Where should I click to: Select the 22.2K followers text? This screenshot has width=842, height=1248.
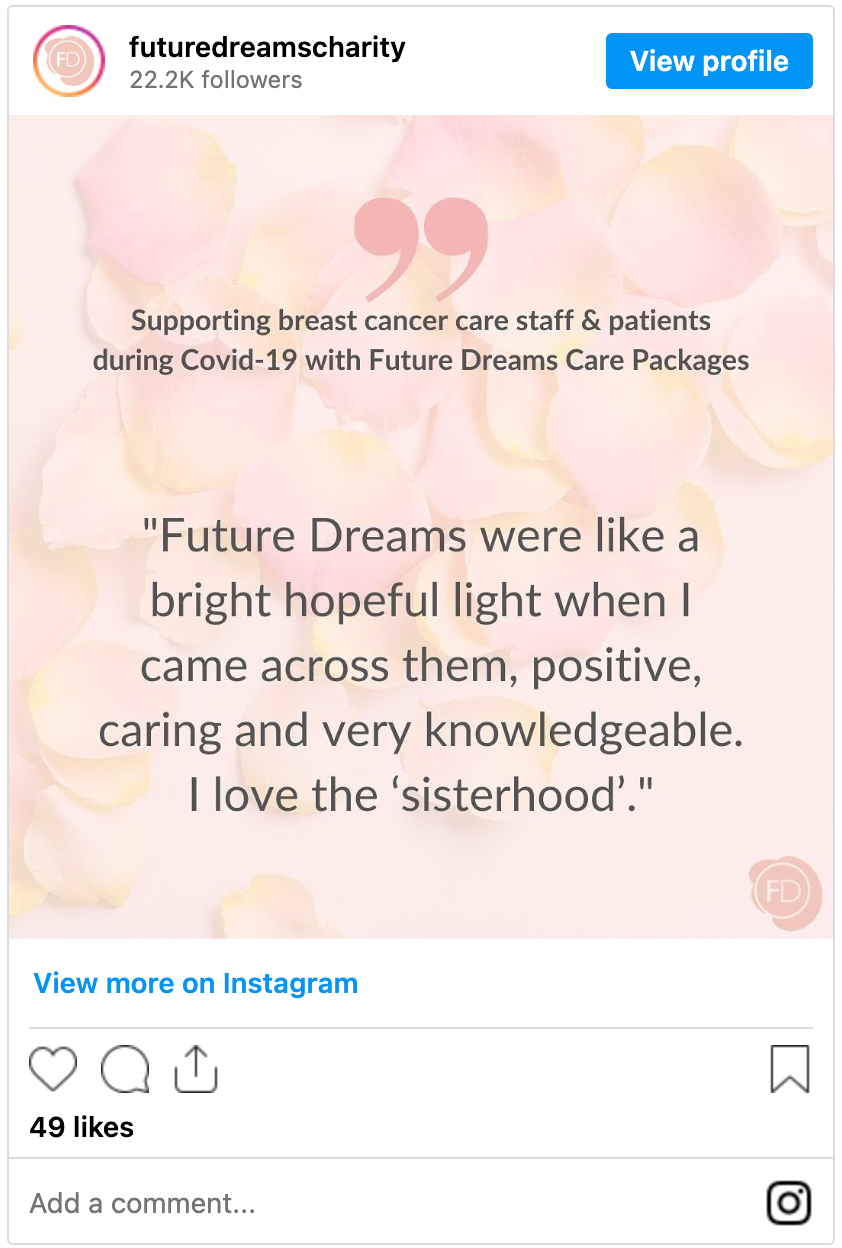[216, 80]
